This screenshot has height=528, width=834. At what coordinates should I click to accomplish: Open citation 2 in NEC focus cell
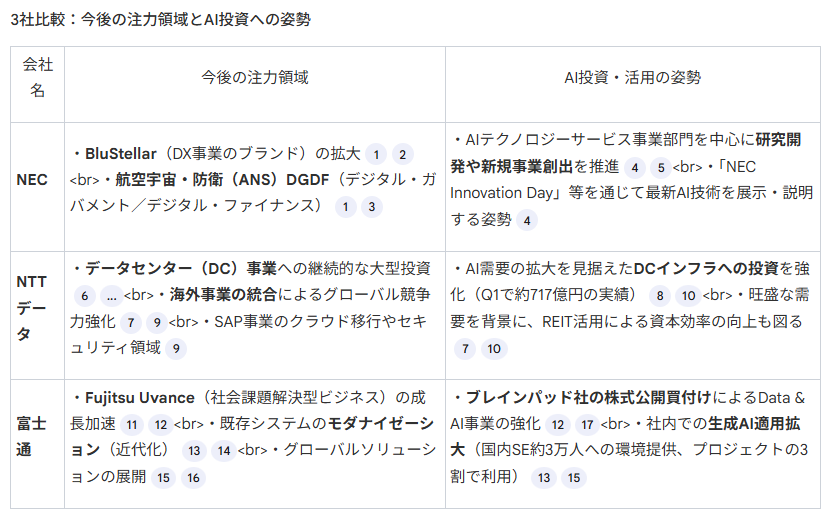(403, 155)
